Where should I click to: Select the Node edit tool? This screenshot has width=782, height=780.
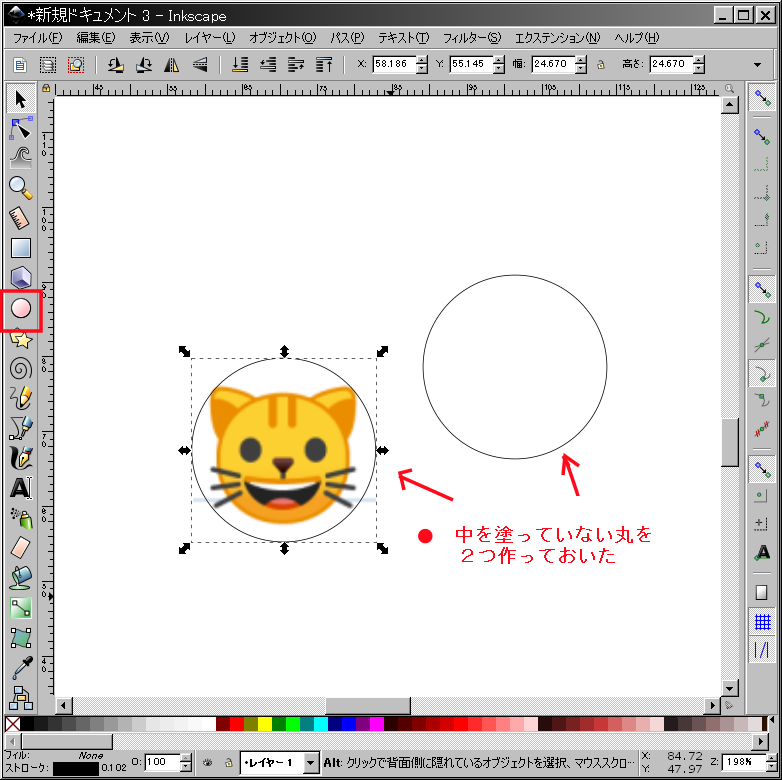click(20, 129)
